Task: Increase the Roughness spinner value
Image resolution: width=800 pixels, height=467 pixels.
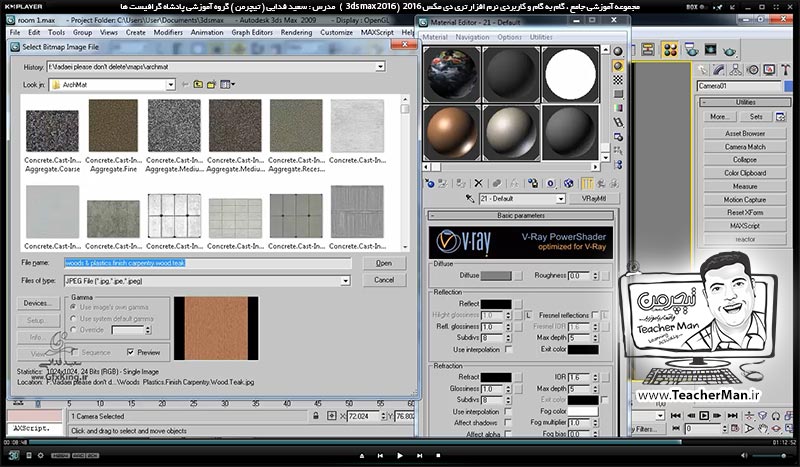Action: [x=595, y=274]
